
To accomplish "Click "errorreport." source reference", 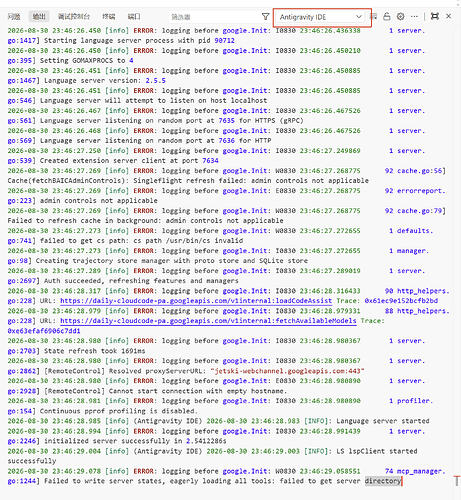I will 421,191.
